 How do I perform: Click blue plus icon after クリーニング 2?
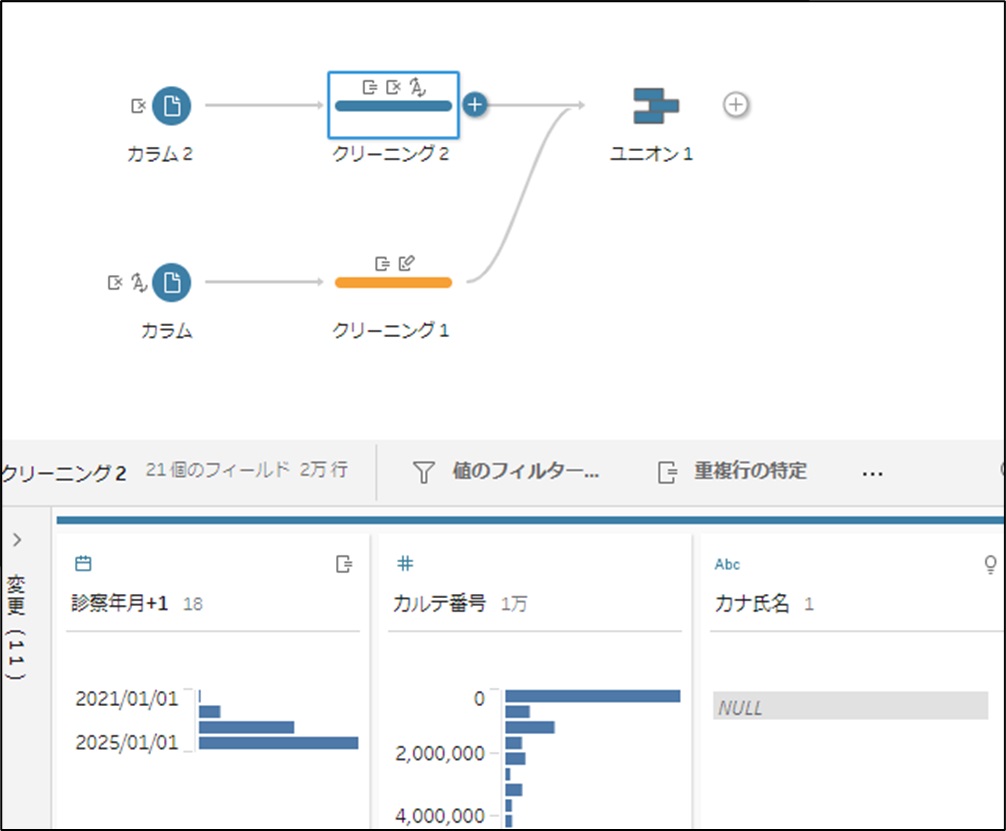coord(475,104)
